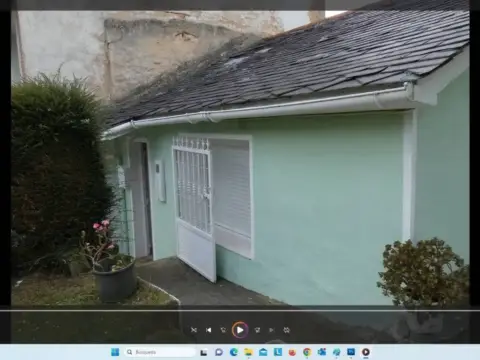Toggle repeat mode on

pos(286,330)
